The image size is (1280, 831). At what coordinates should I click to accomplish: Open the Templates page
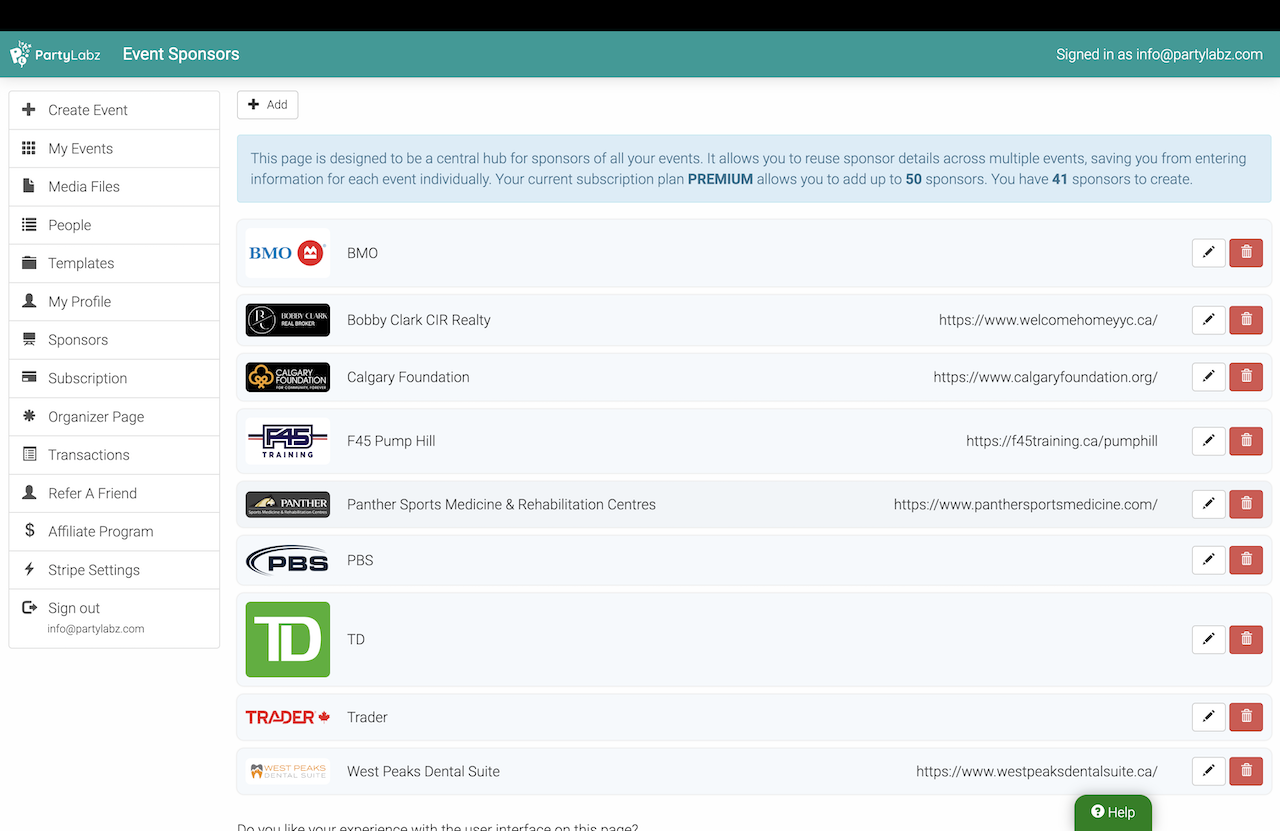point(114,263)
